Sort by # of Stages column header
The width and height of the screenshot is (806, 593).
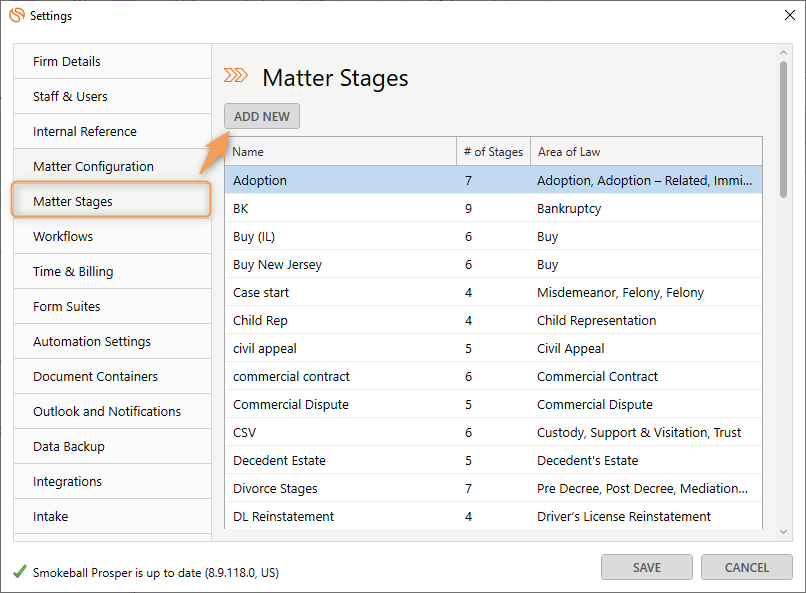(493, 152)
